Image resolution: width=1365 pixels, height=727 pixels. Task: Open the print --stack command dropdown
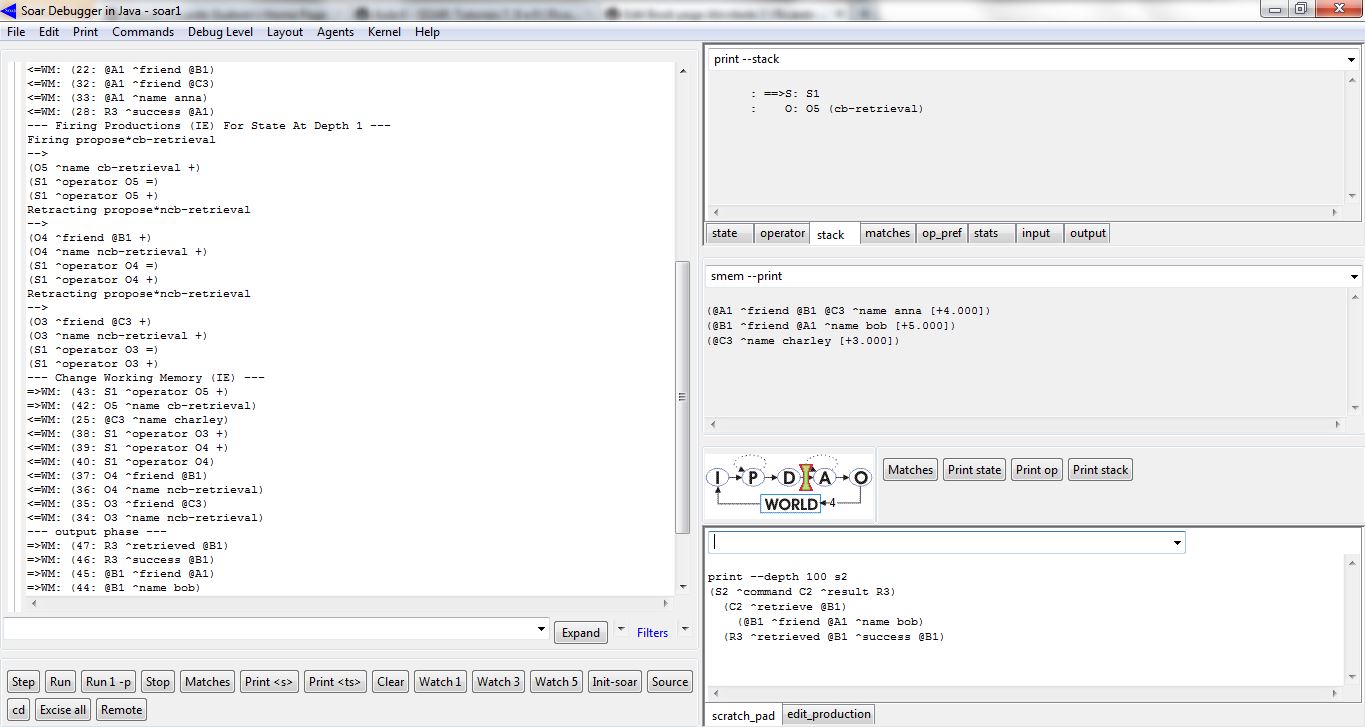tap(1351, 60)
